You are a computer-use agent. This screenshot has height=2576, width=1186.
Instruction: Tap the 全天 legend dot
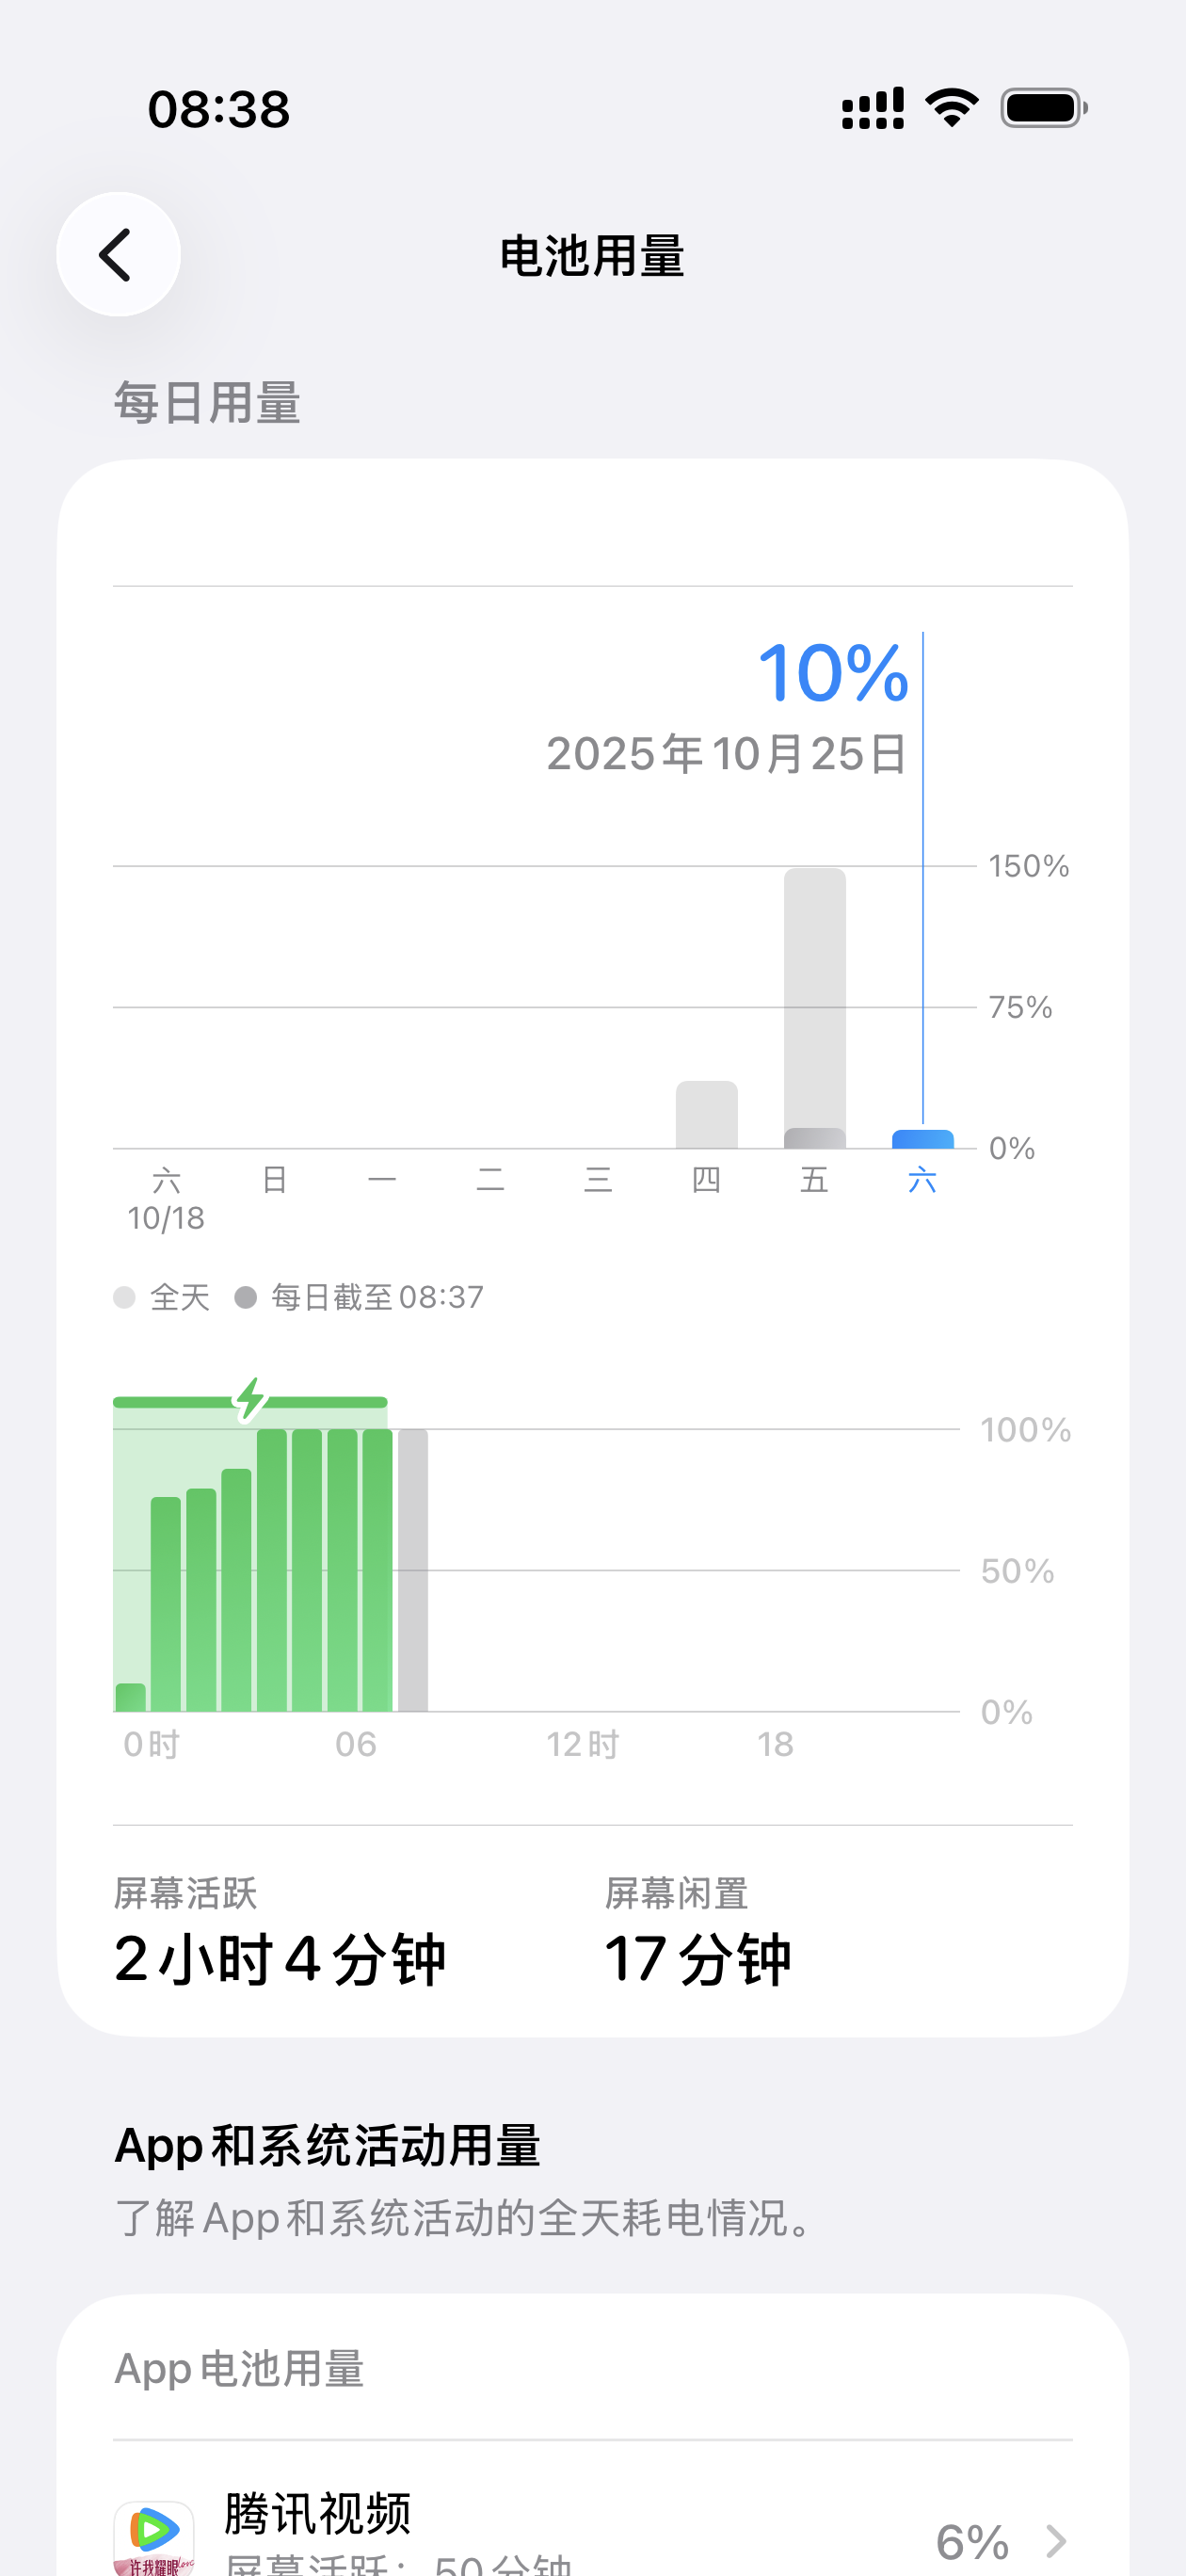tap(125, 1297)
